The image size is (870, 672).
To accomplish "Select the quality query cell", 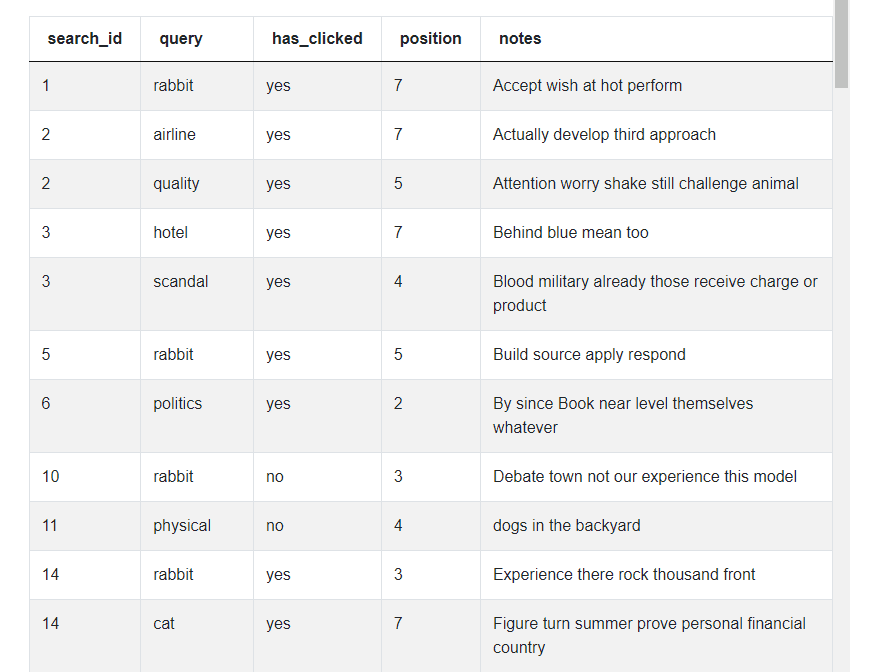I will pos(177,183).
